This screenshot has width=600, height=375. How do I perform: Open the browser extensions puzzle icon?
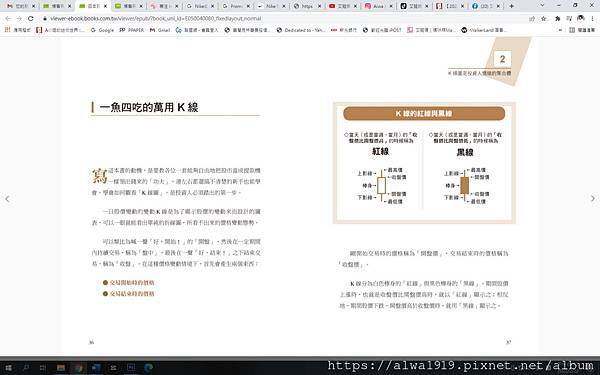click(558, 18)
